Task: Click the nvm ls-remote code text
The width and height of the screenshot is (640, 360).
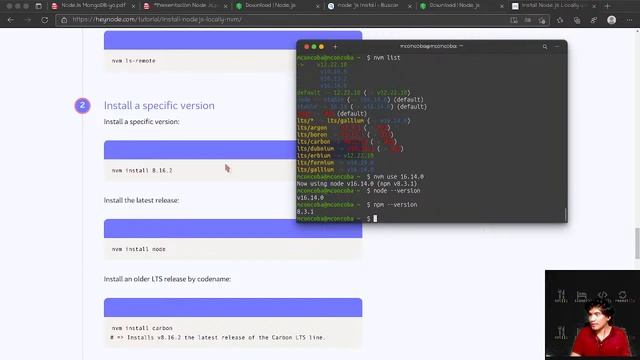Action: tap(133, 61)
